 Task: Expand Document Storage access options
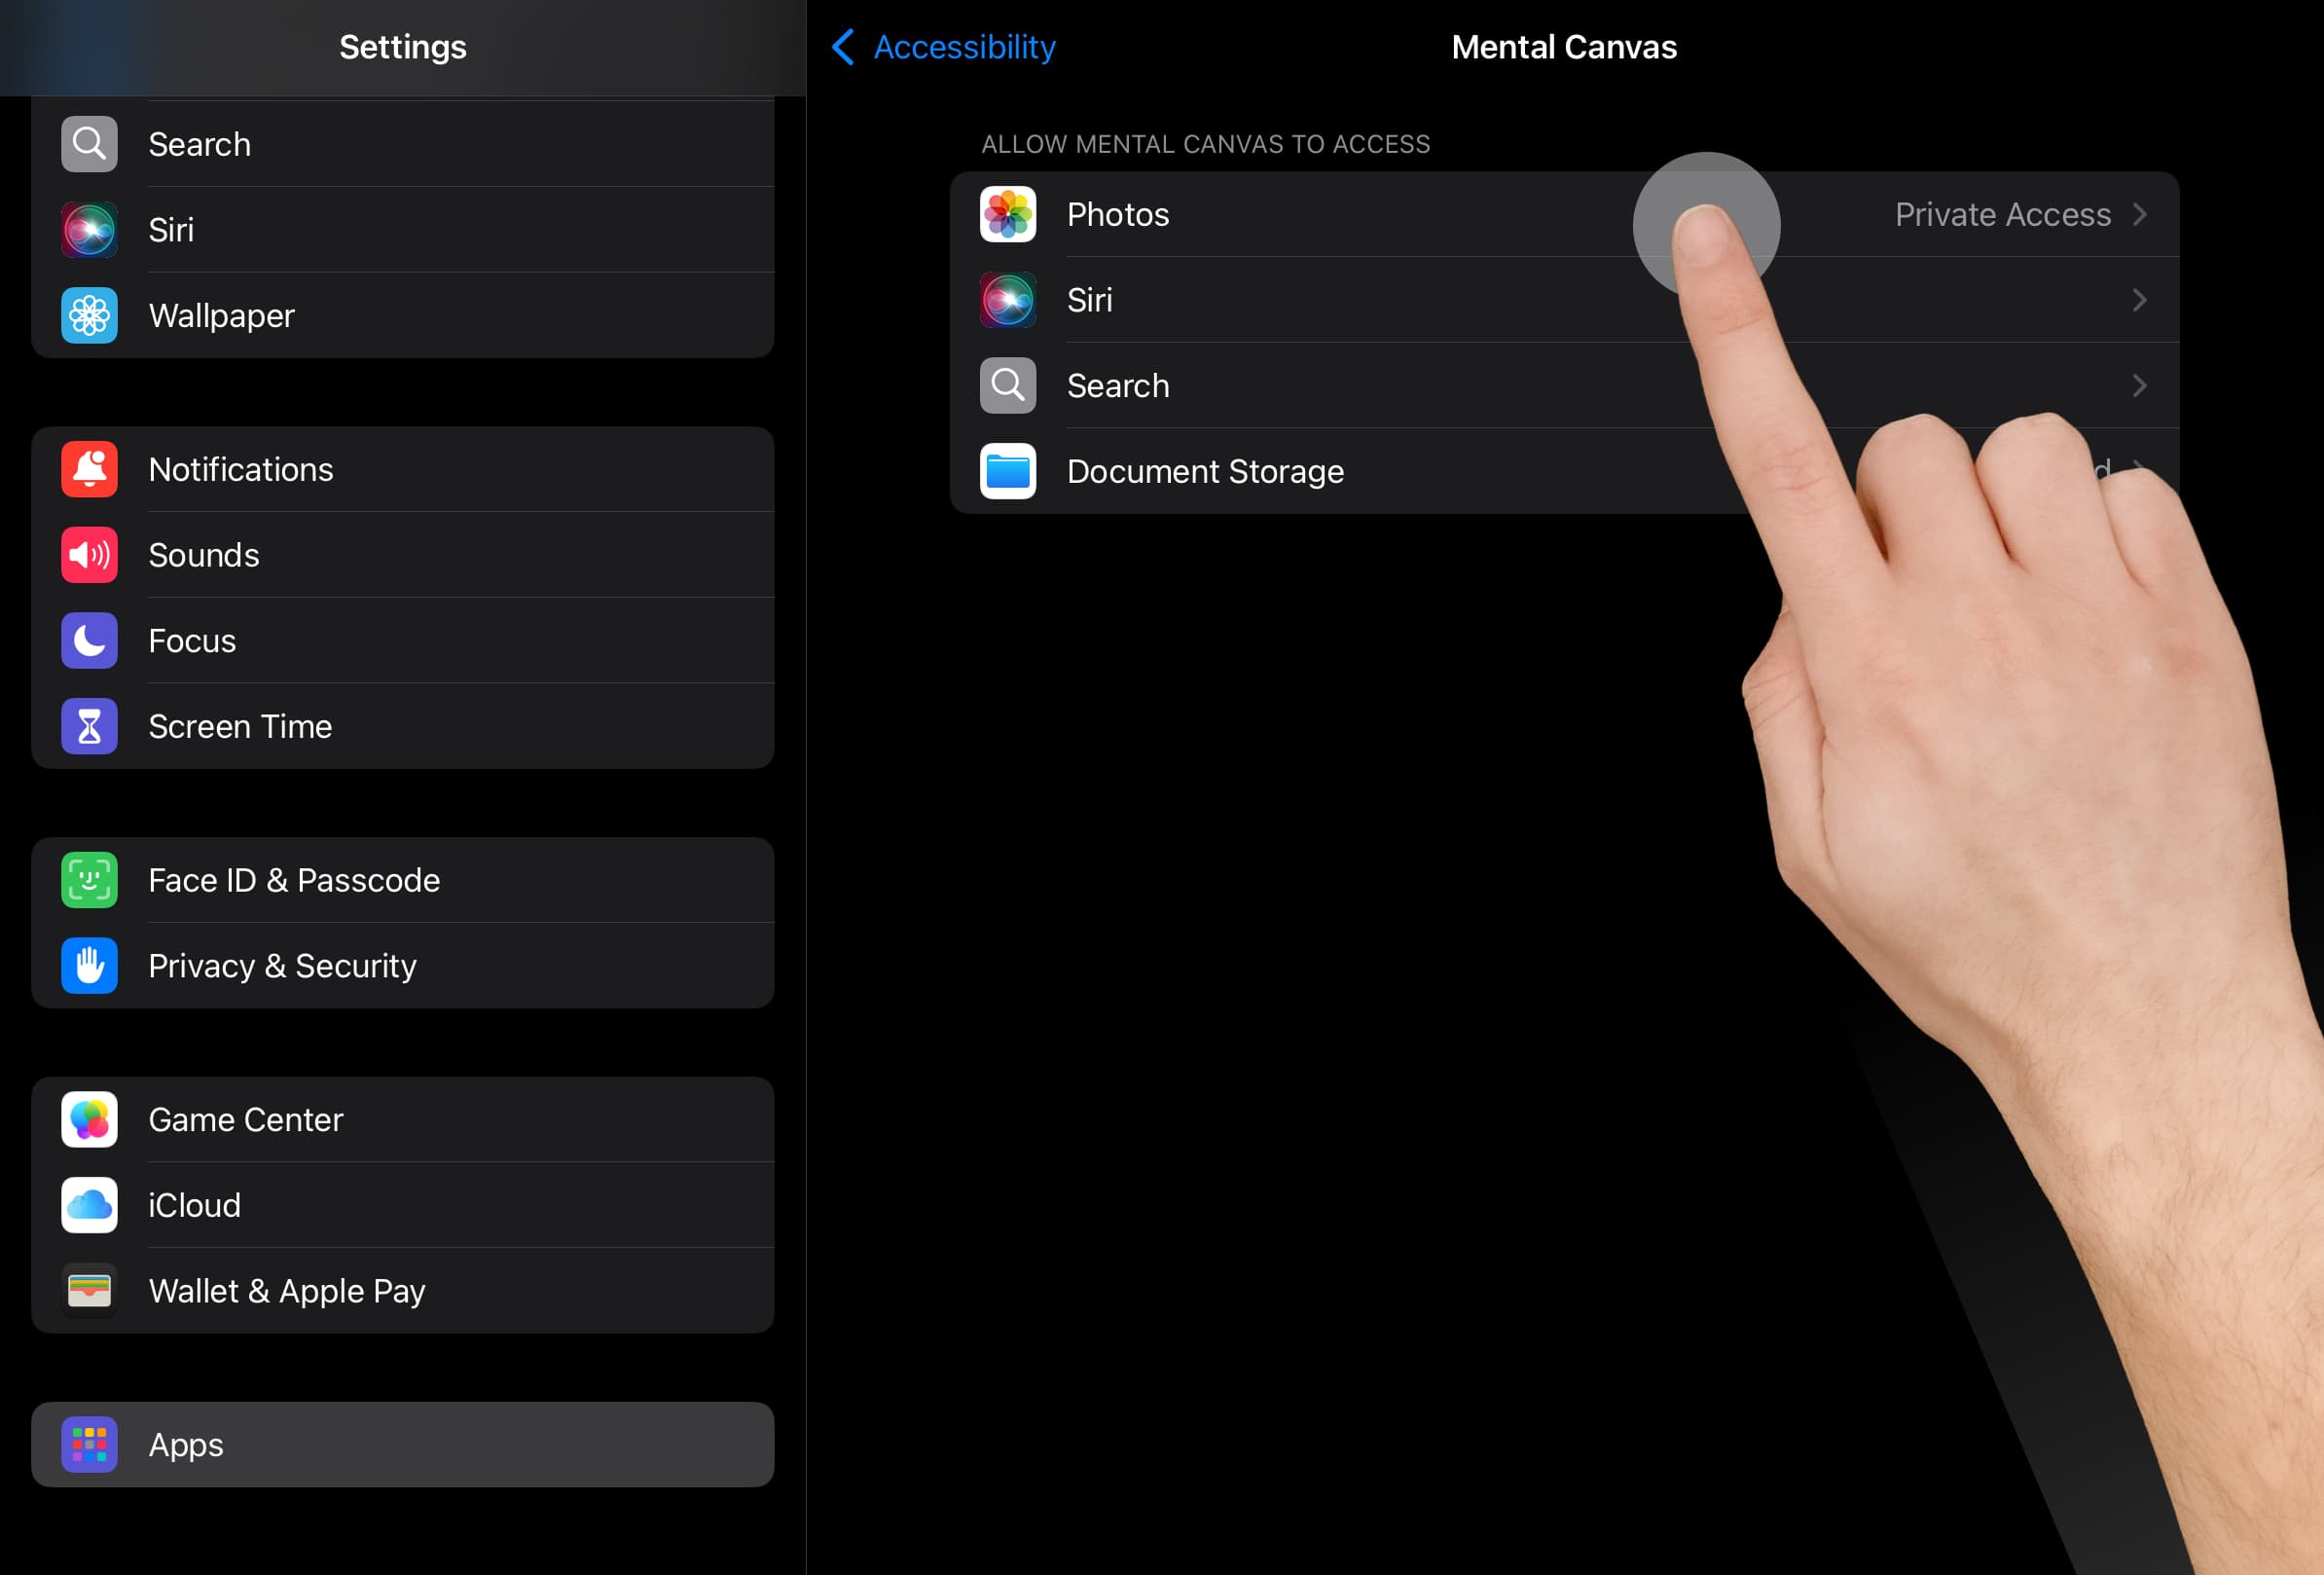[x=1567, y=471]
